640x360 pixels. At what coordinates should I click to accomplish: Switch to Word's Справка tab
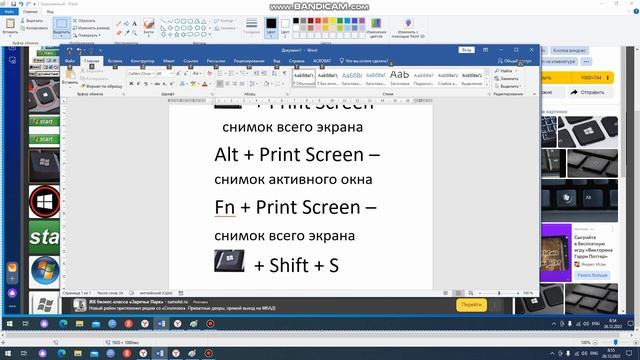297,61
